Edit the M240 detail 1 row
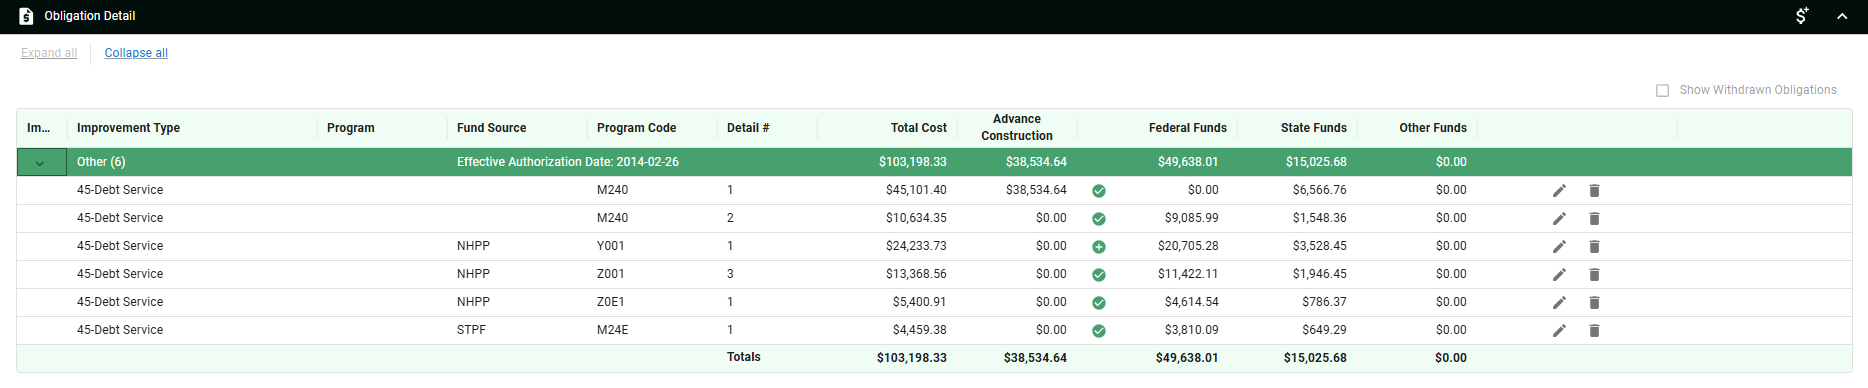This screenshot has height=388, width=1868. (x=1559, y=190)
